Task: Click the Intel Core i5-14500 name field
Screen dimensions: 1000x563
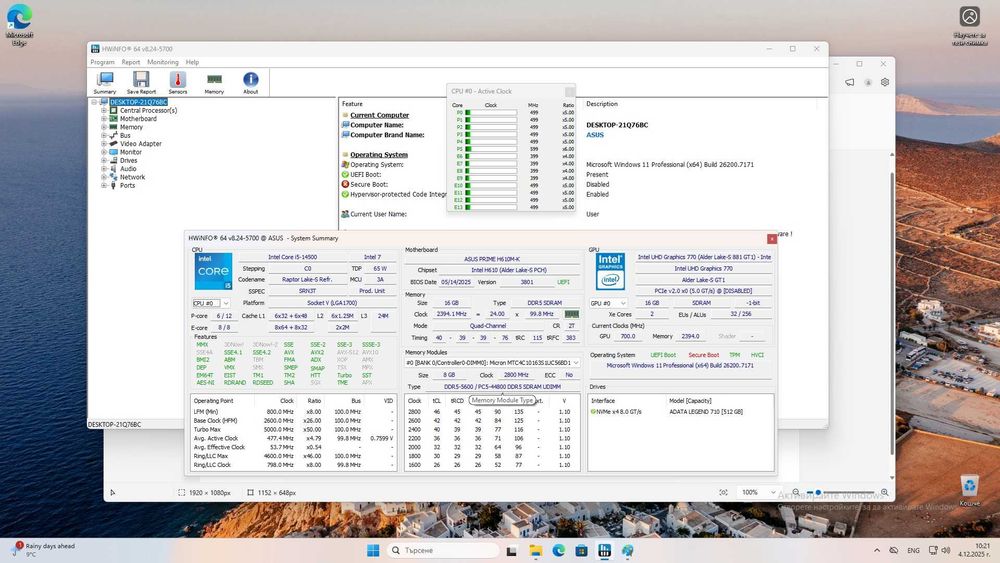Action: pyautogui.click(x=292, y=257)
